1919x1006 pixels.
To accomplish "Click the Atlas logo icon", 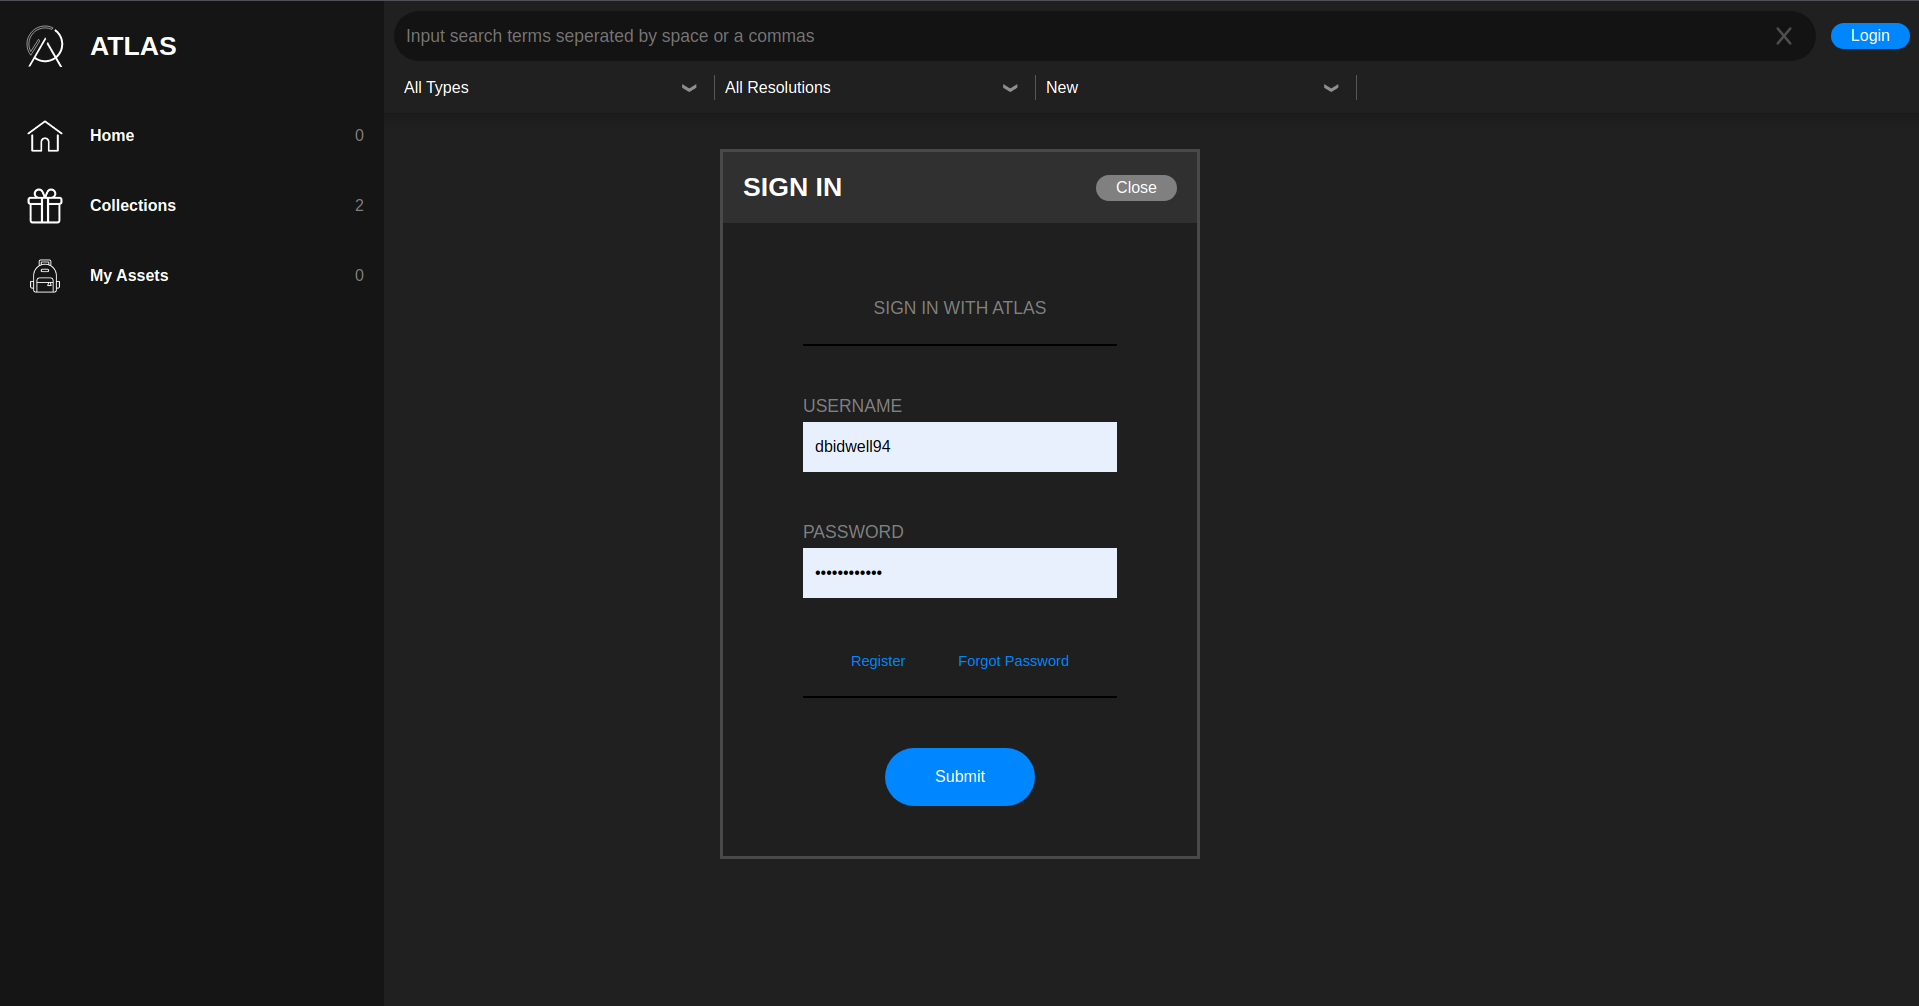I will coord(45,46).
